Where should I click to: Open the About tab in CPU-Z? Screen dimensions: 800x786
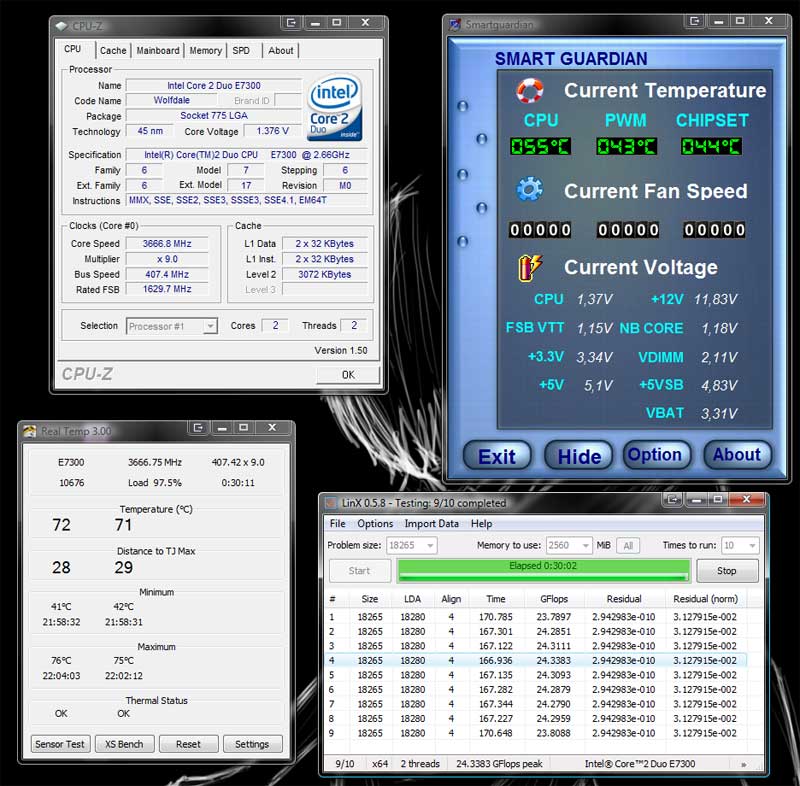pyautogui.click(x=281, y=50)
